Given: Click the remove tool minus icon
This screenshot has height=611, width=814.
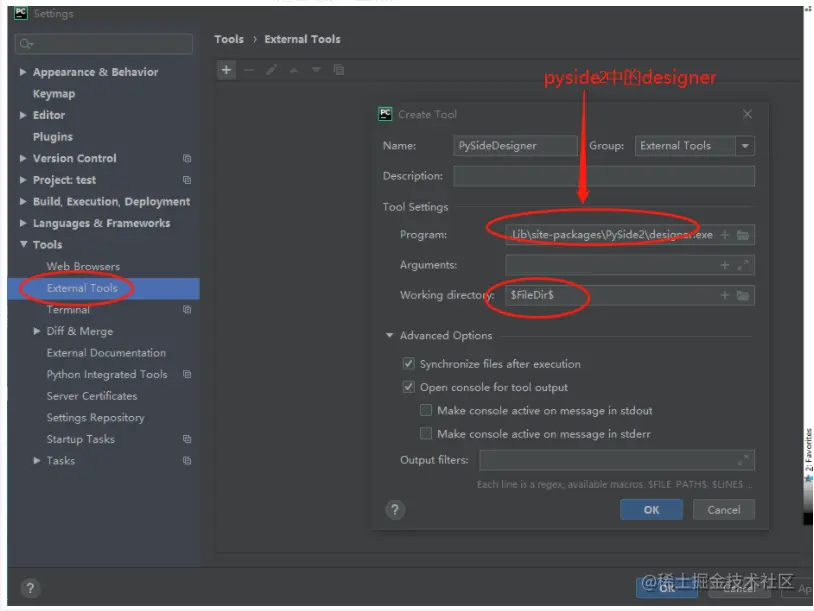Looking at the screenshot, I should click(x=249, y=70).
